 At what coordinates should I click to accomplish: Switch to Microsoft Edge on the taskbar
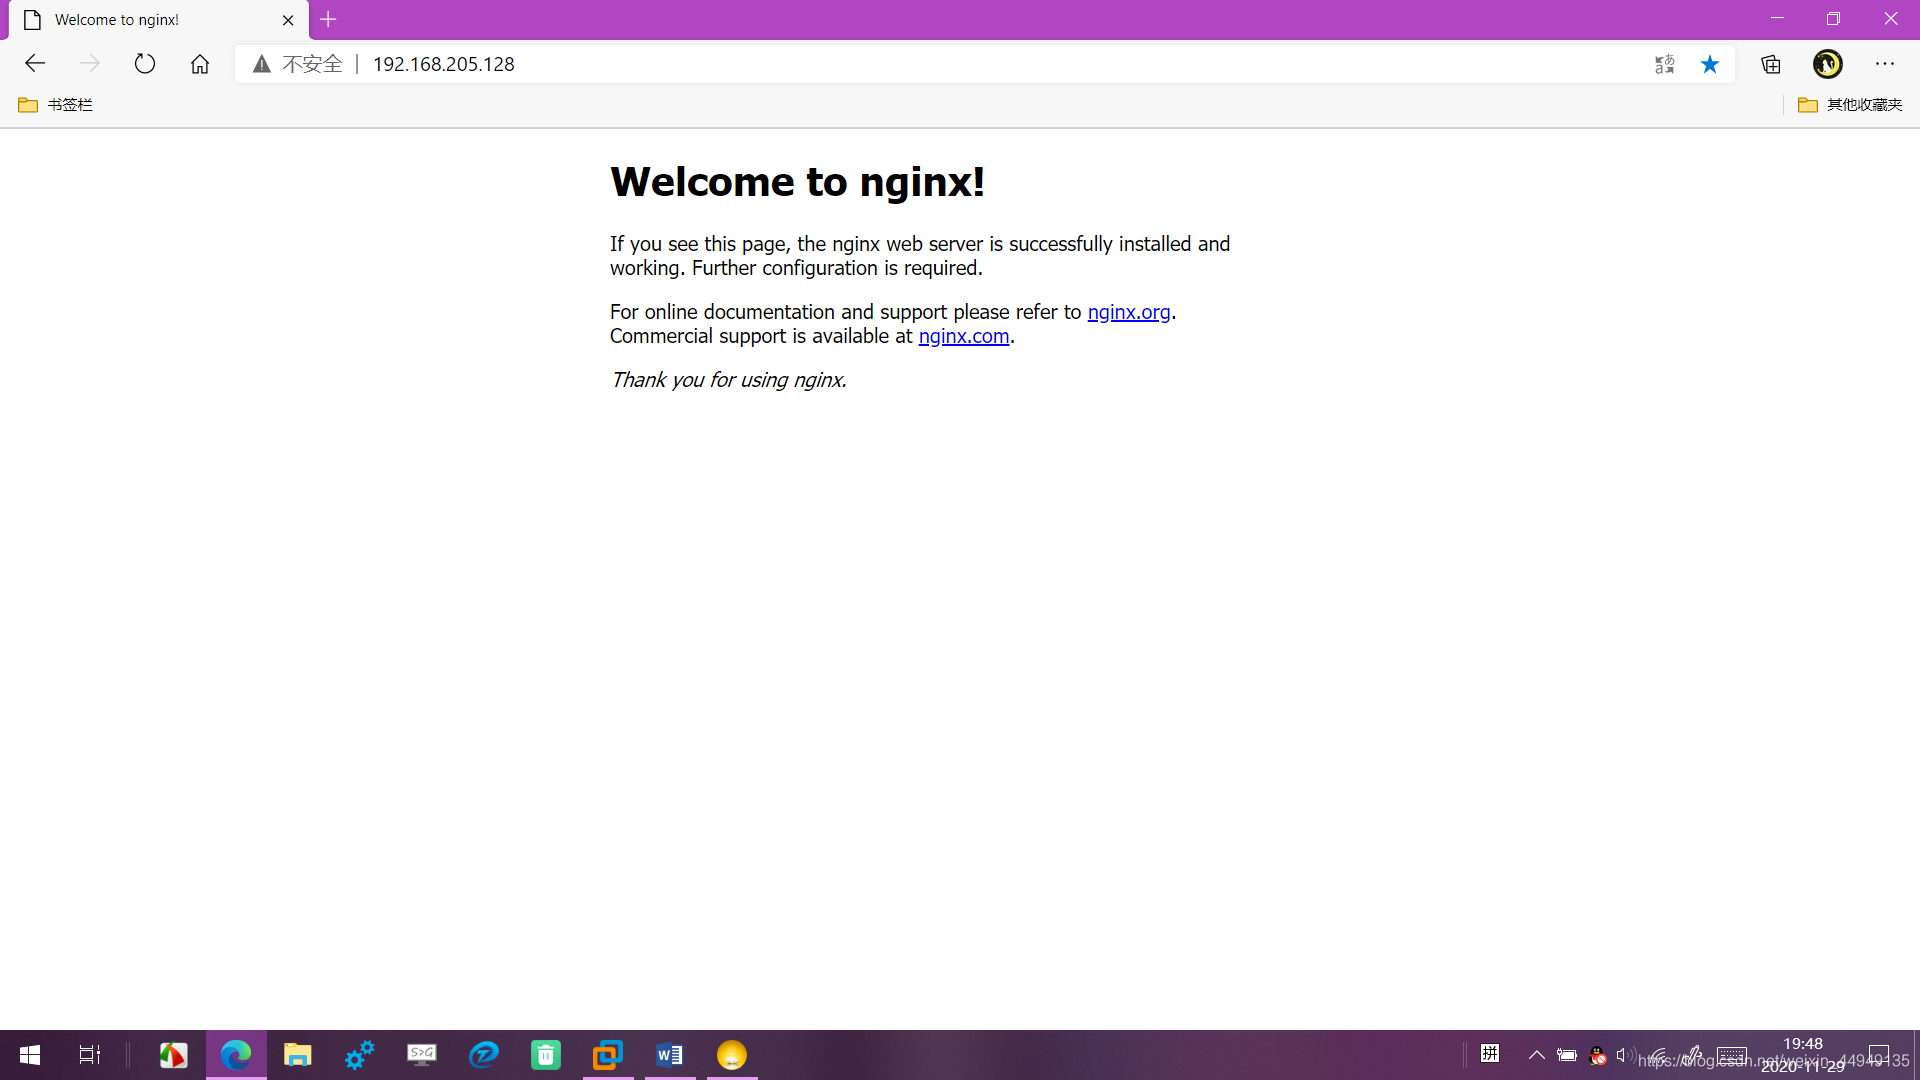click(236, 1055)
